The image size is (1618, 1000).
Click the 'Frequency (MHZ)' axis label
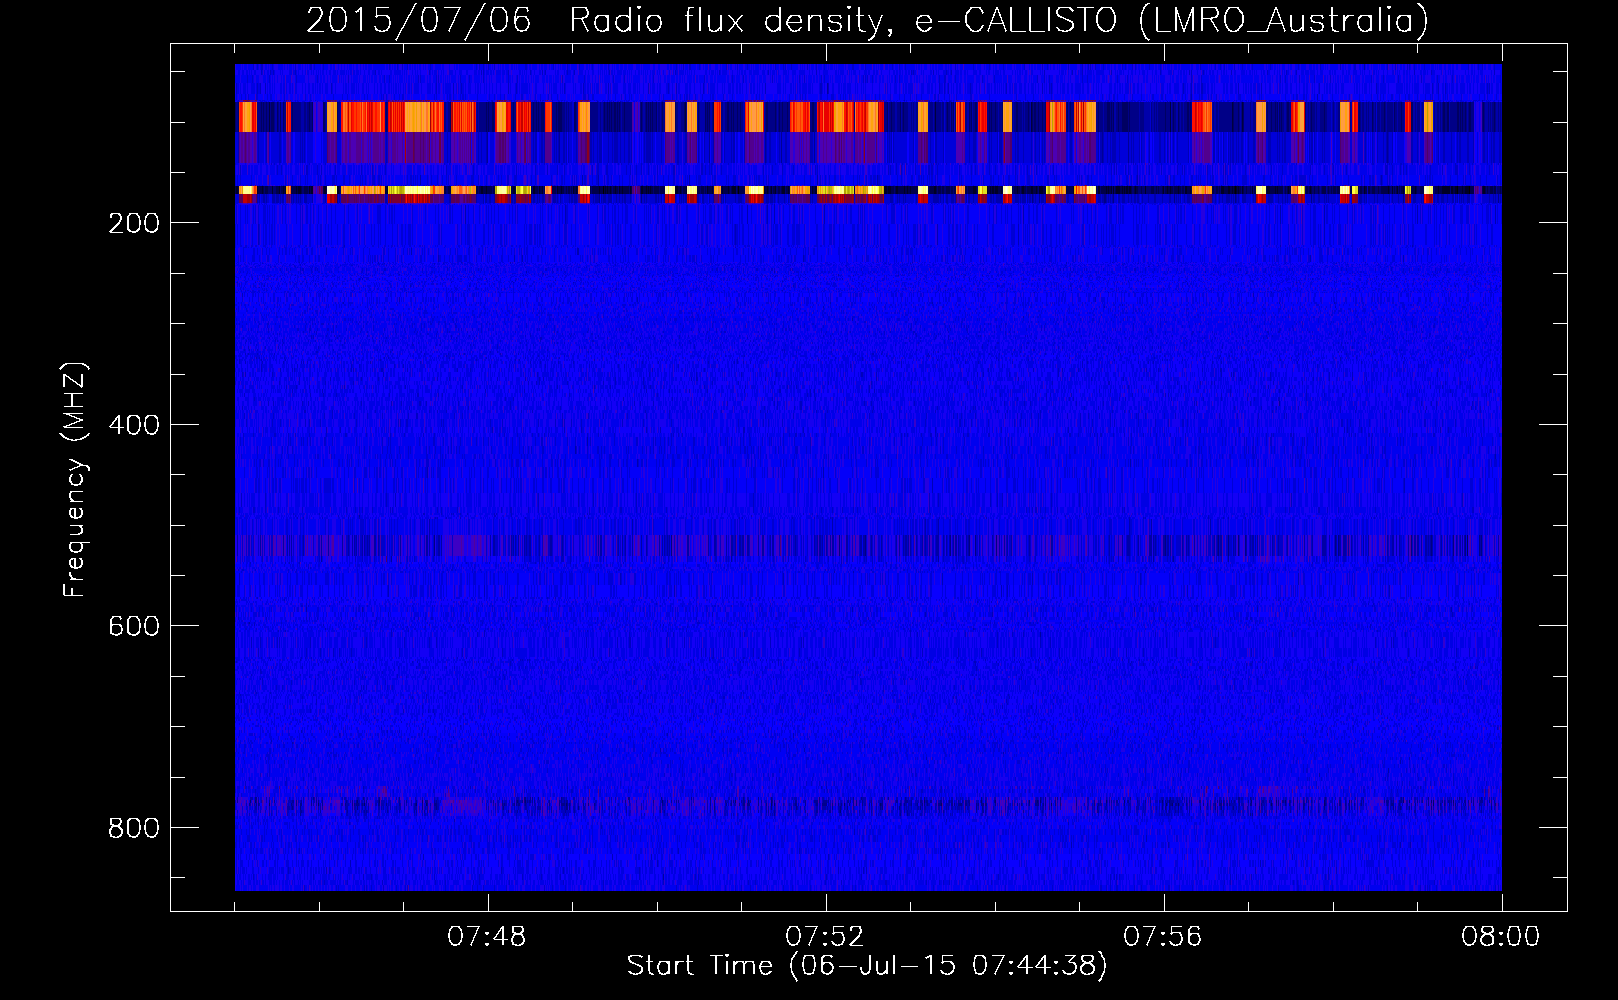coord(75,479)
